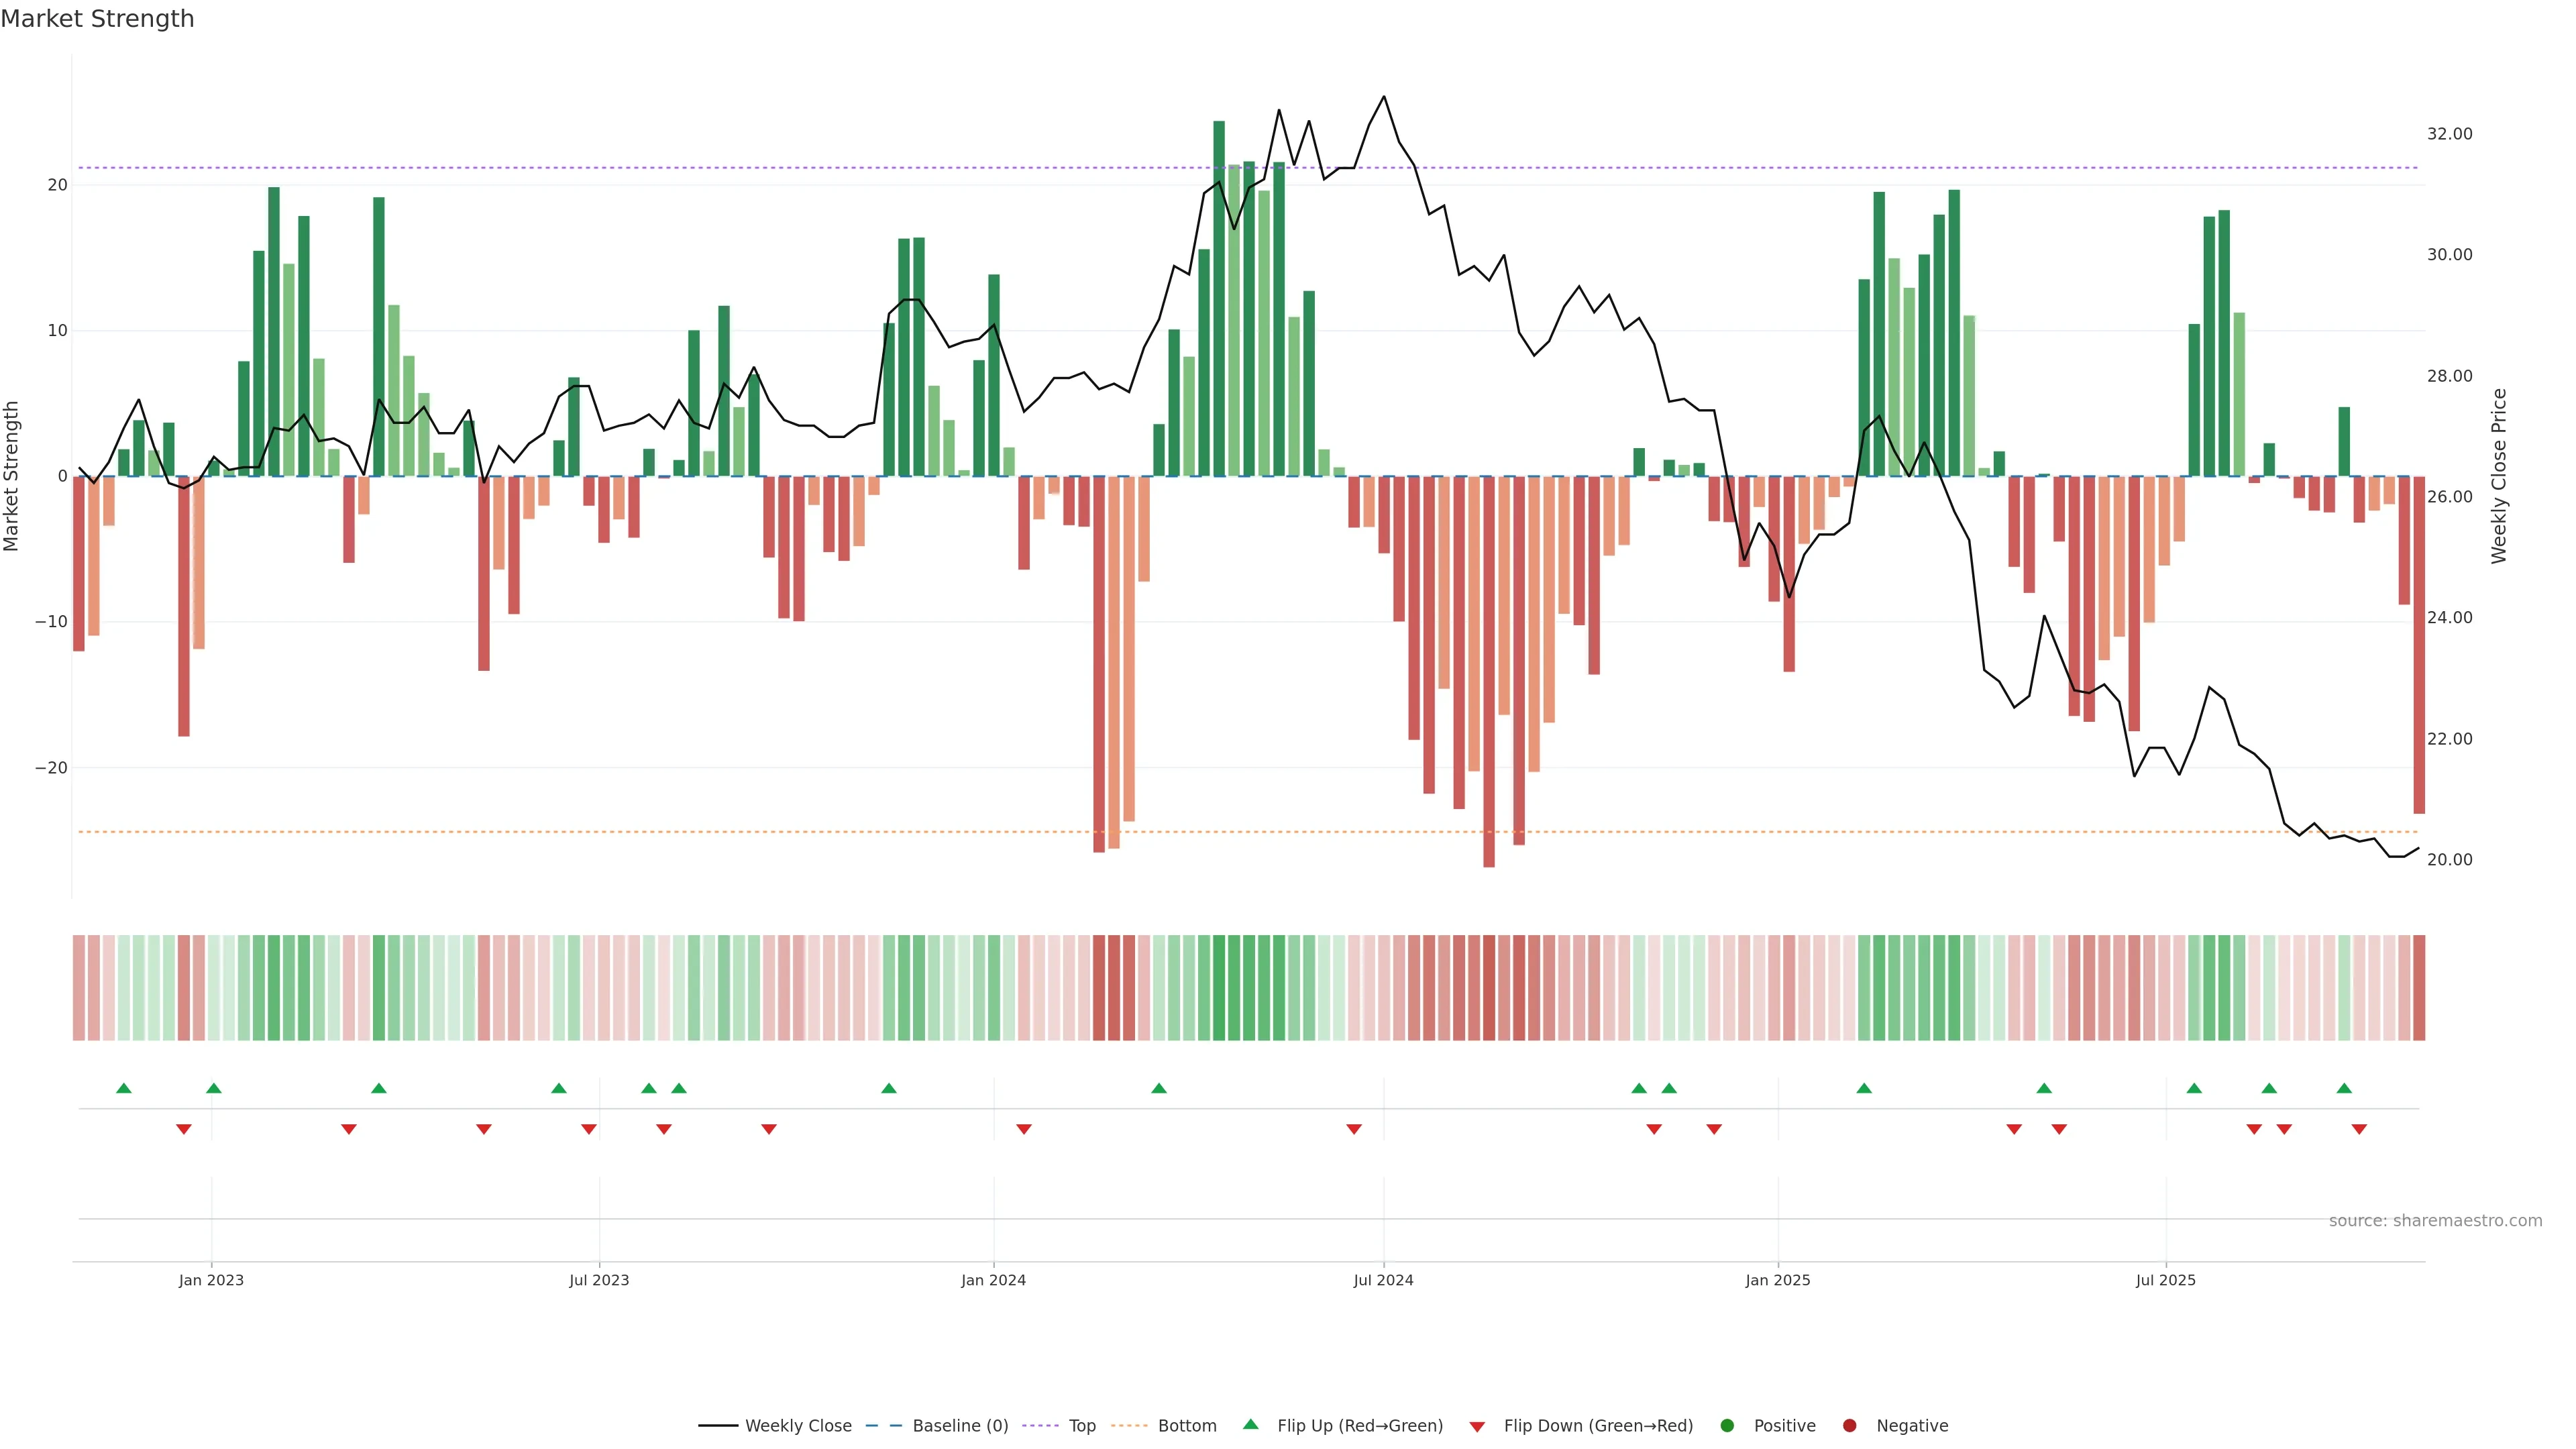Click the rightmost green flip-up triangle marker

click(x=2344, y=1088)
